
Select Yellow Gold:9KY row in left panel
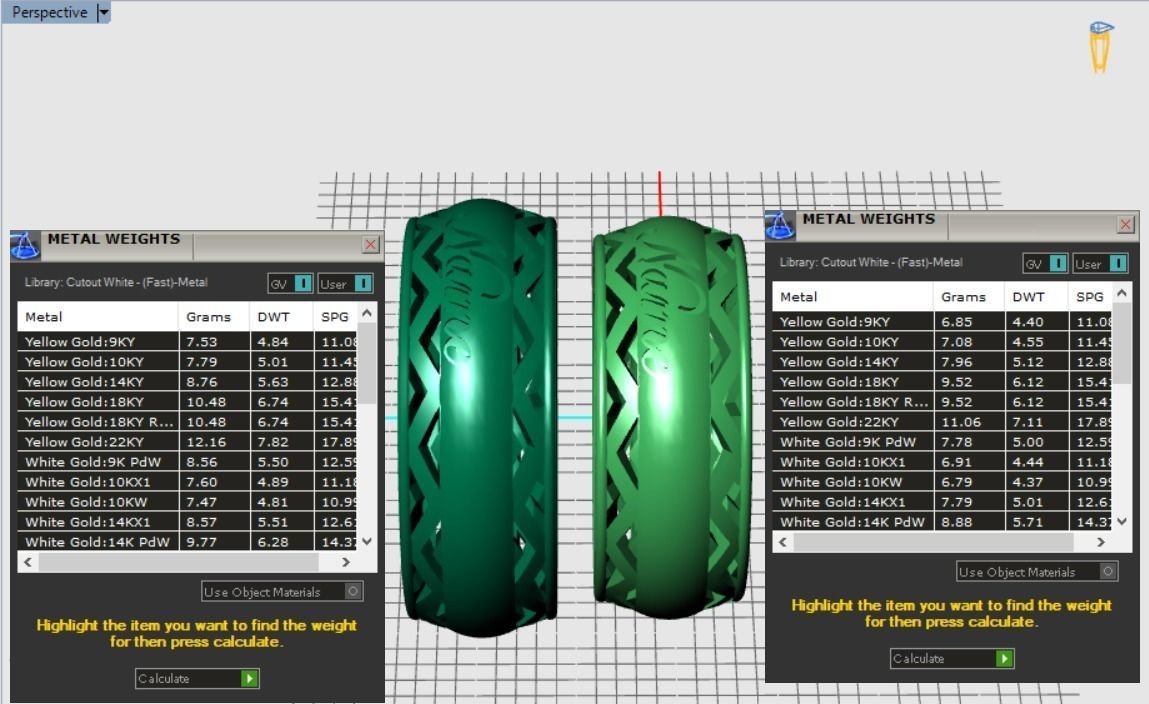pos(187,341)
